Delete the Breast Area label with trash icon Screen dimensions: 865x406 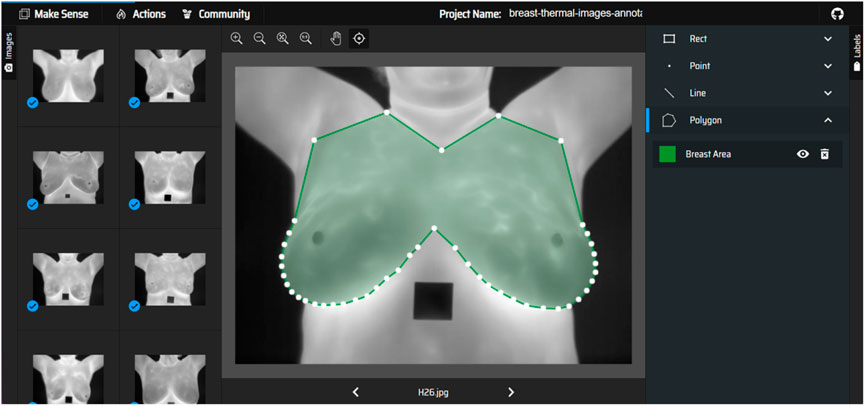coord(825,154)
